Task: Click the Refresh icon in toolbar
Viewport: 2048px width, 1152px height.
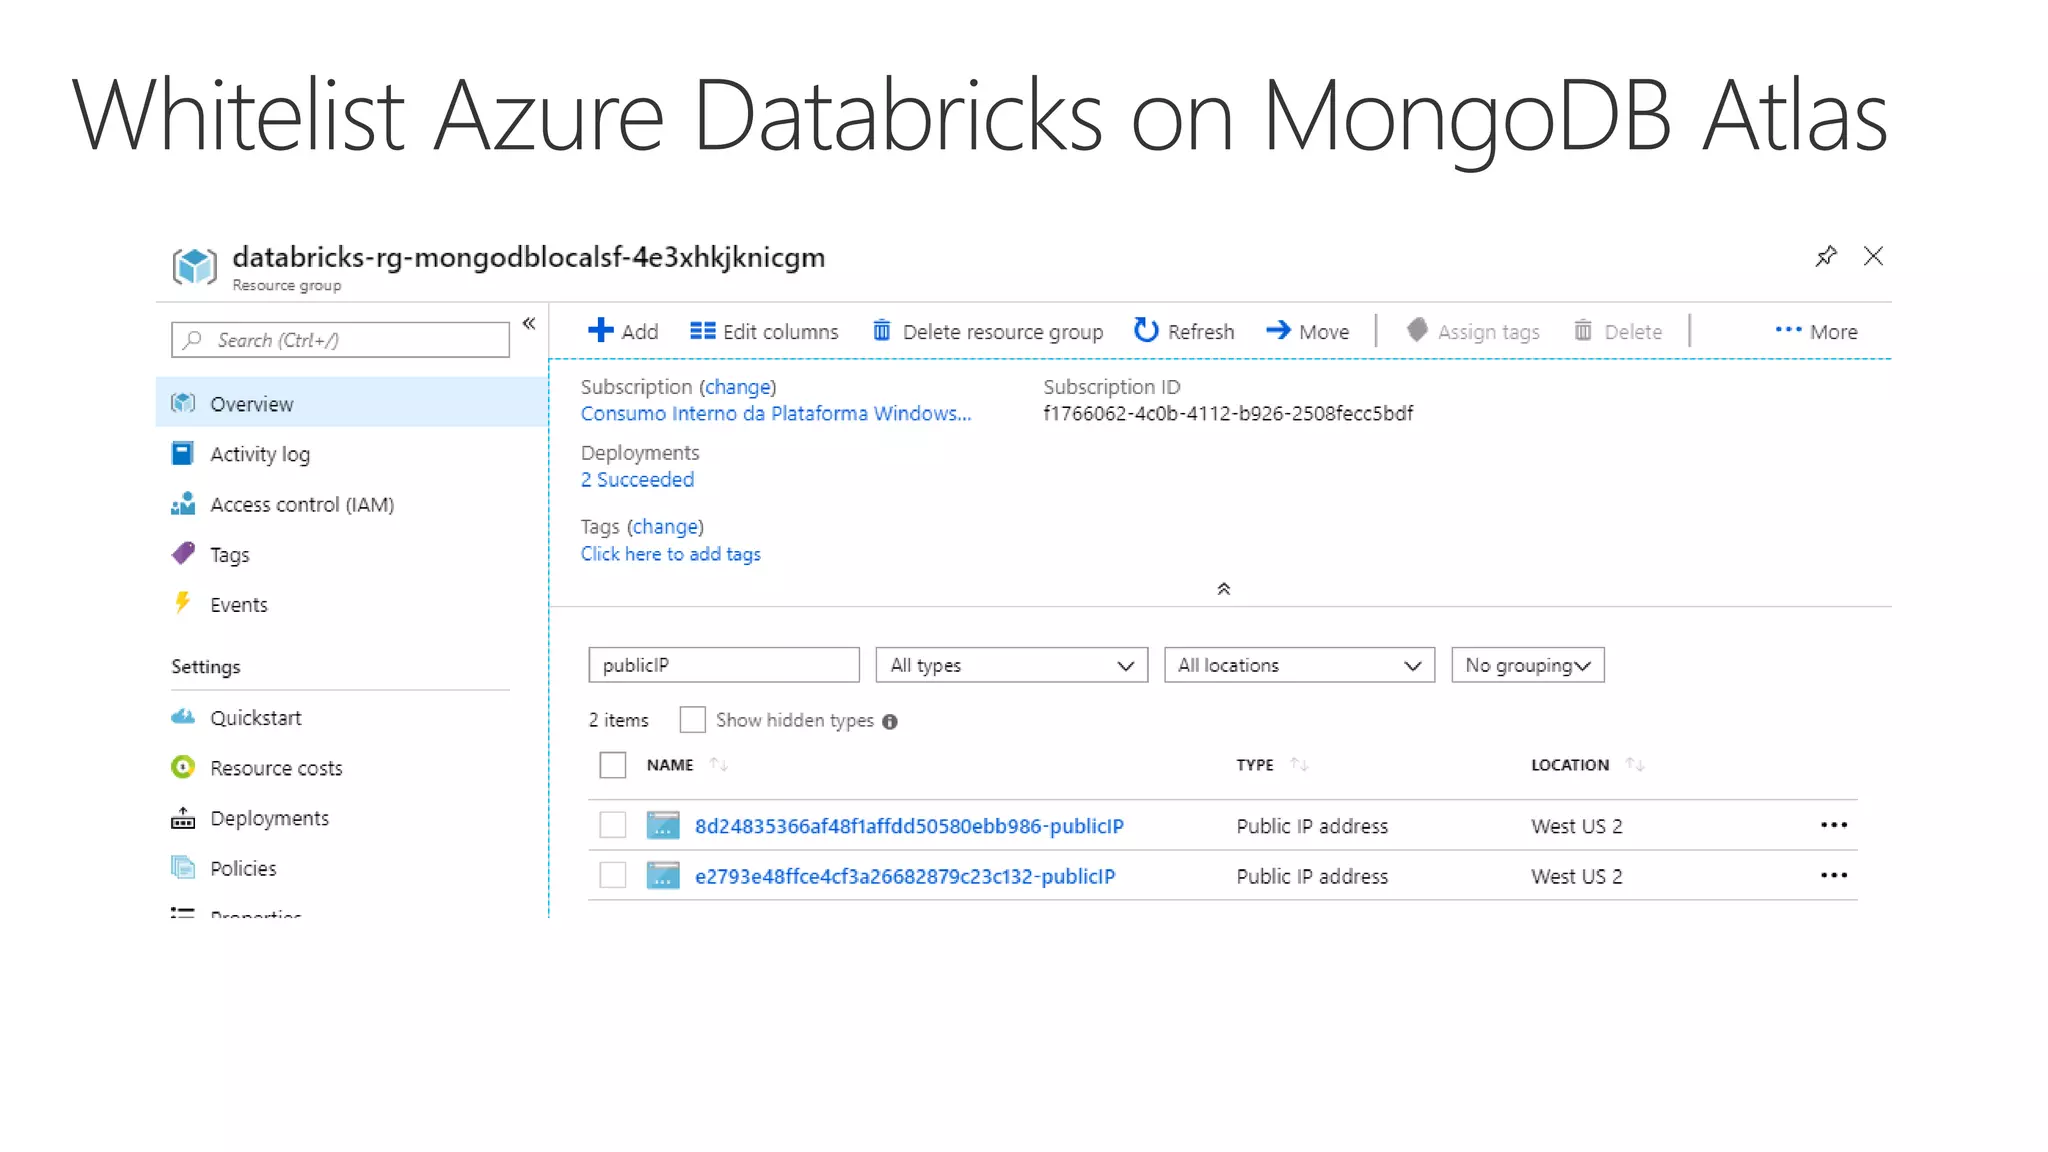Action: [x=1146, y=331]
